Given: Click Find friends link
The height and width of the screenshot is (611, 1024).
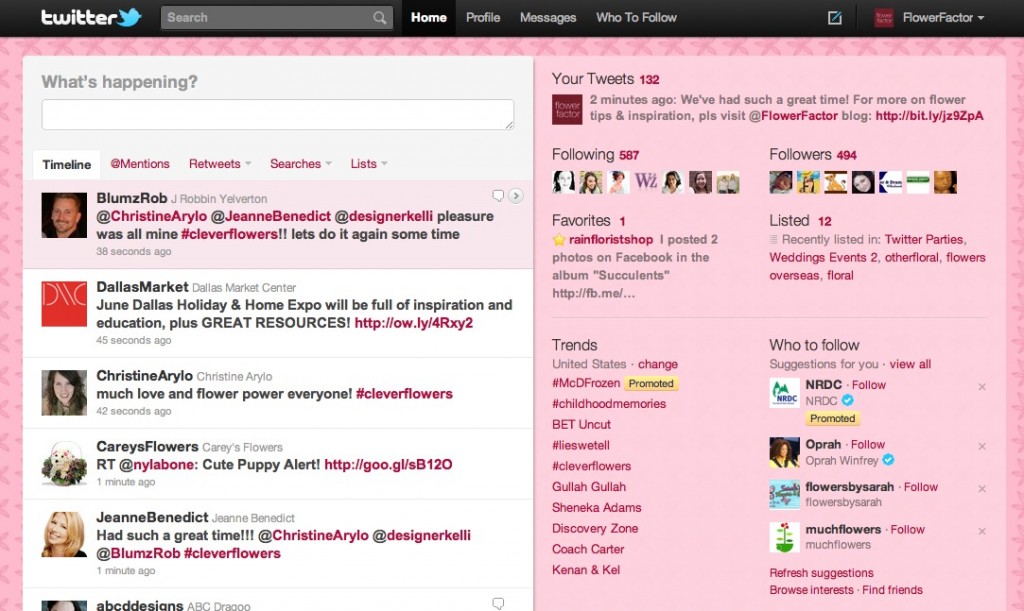Looking at the screenshot, I should click(x=892, y=590).
